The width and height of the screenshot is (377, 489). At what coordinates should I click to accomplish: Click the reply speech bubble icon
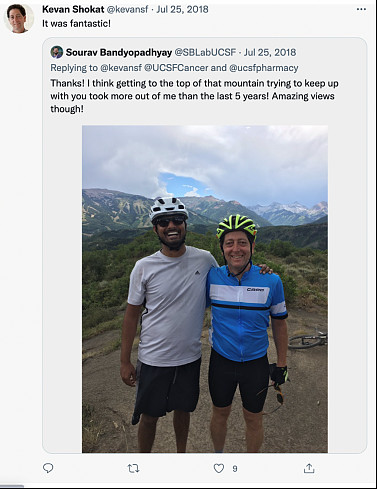[48, 468]
